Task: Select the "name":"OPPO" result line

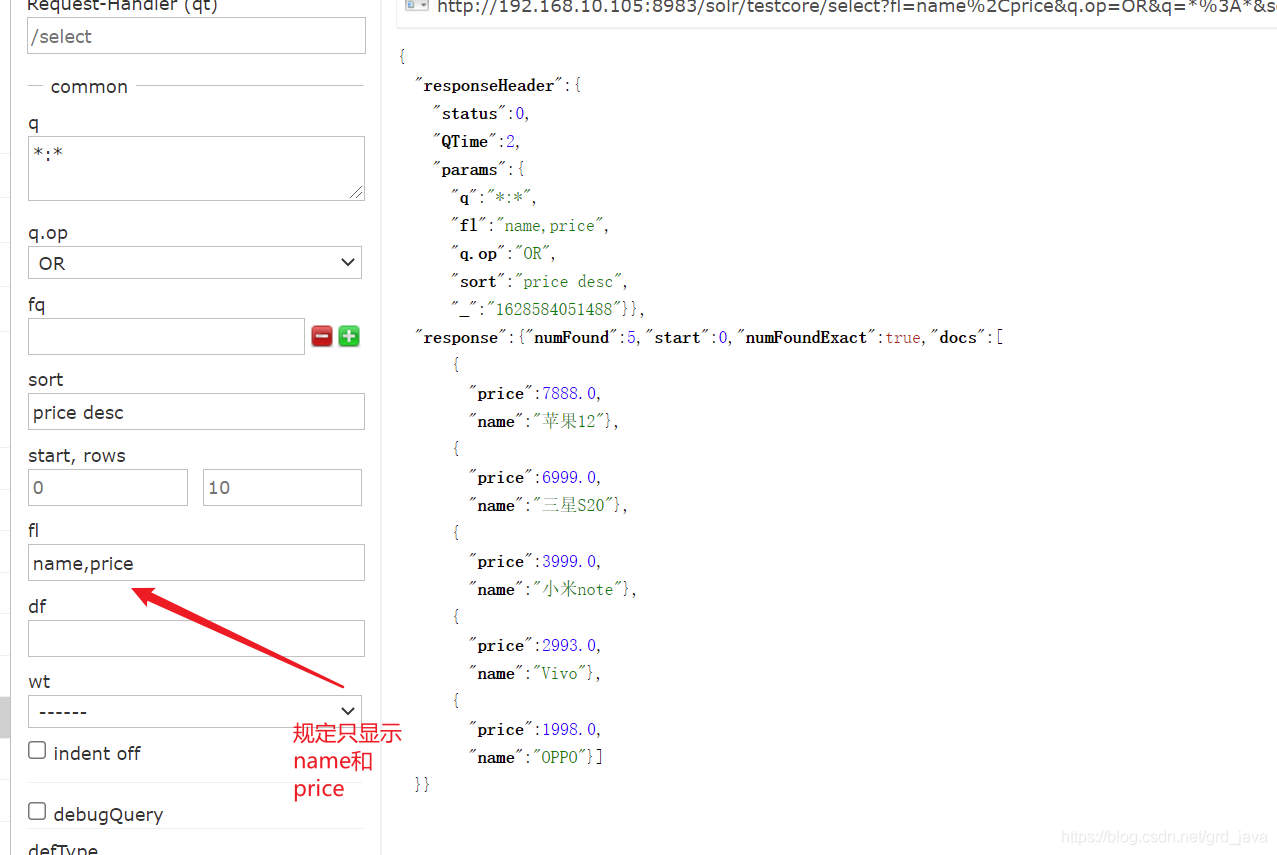Action: pyautogui.click(x=535, y=757)
